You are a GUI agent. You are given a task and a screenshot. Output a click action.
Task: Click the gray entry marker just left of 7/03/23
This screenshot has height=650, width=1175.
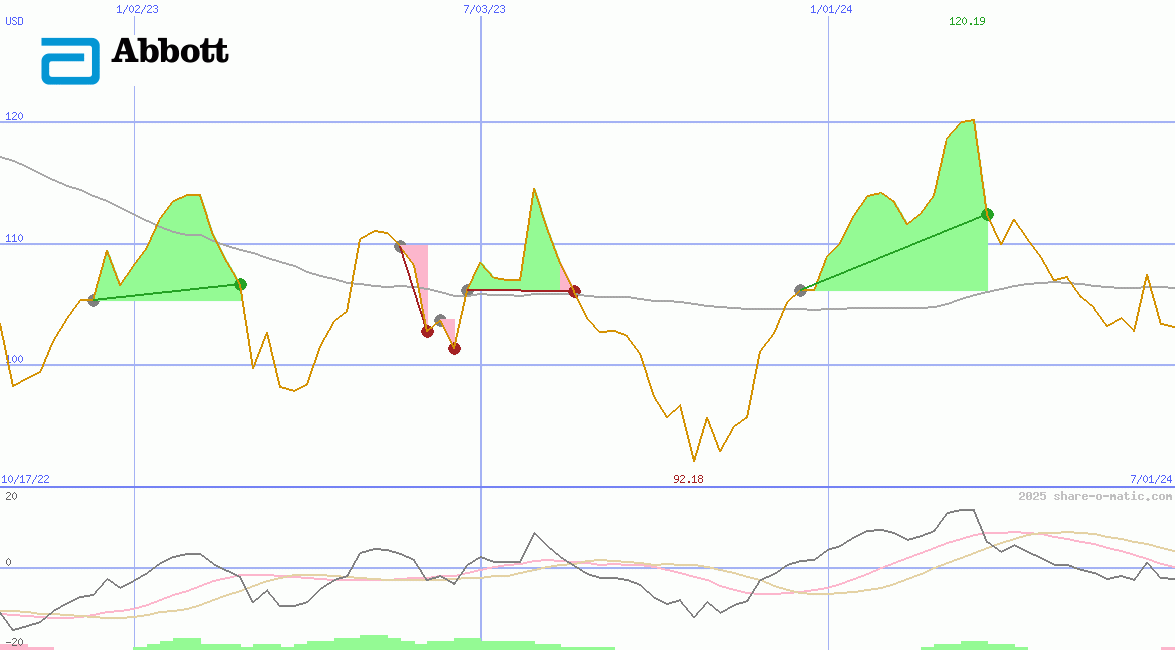[x=467, y=291]
